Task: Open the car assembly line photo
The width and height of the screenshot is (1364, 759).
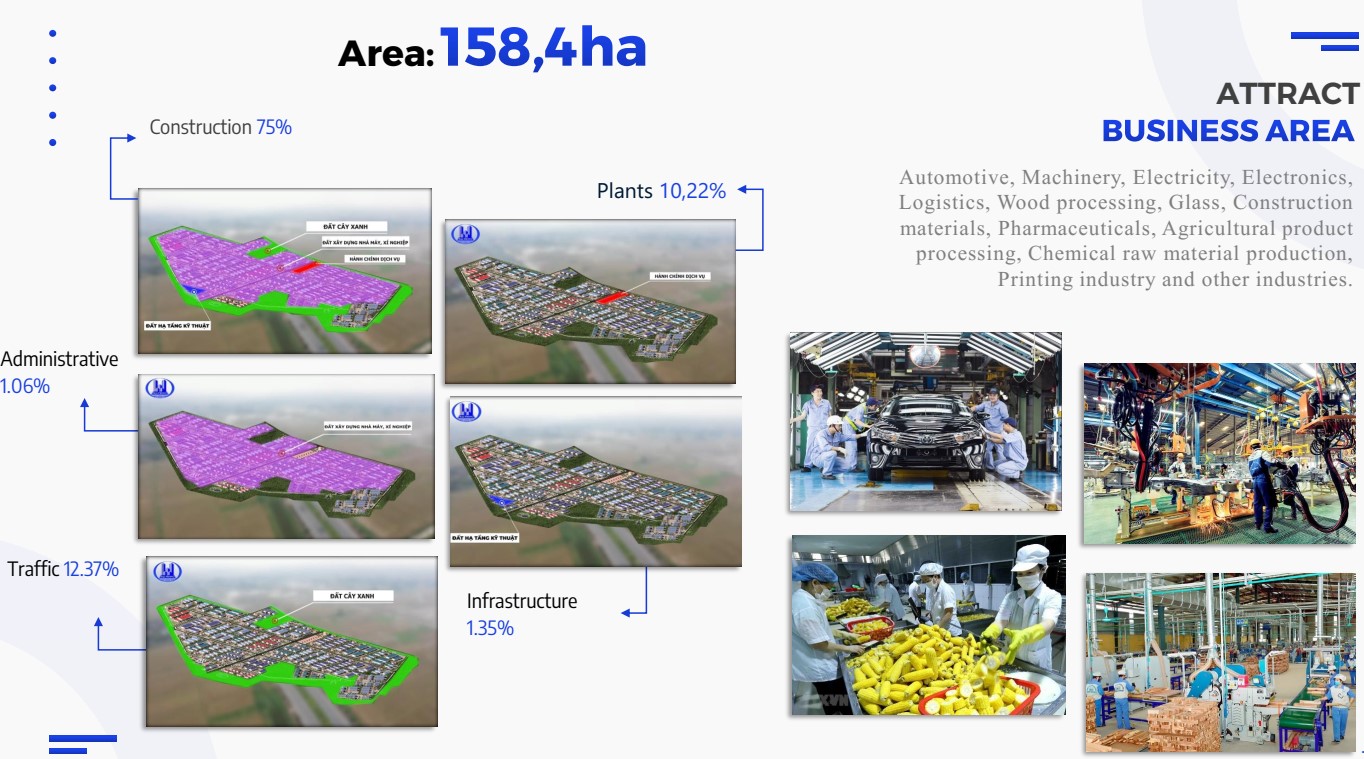Action: tap(925, 421)
